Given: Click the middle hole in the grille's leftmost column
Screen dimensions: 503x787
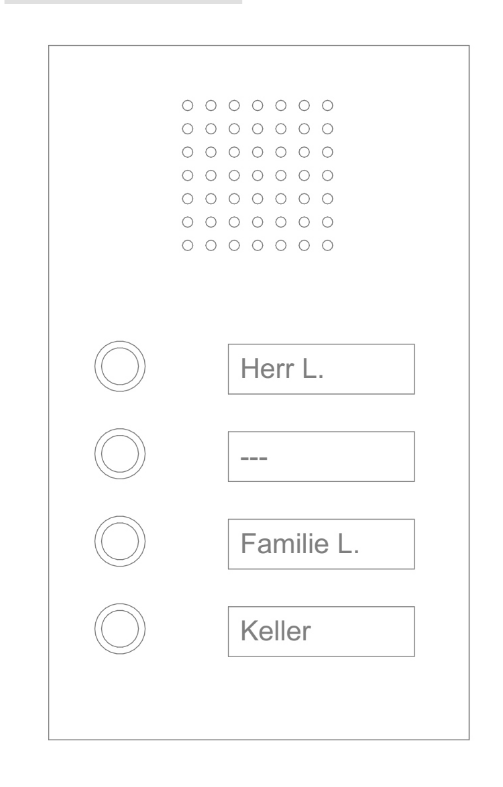Looking at the screenshot, I should click(187, 175).
